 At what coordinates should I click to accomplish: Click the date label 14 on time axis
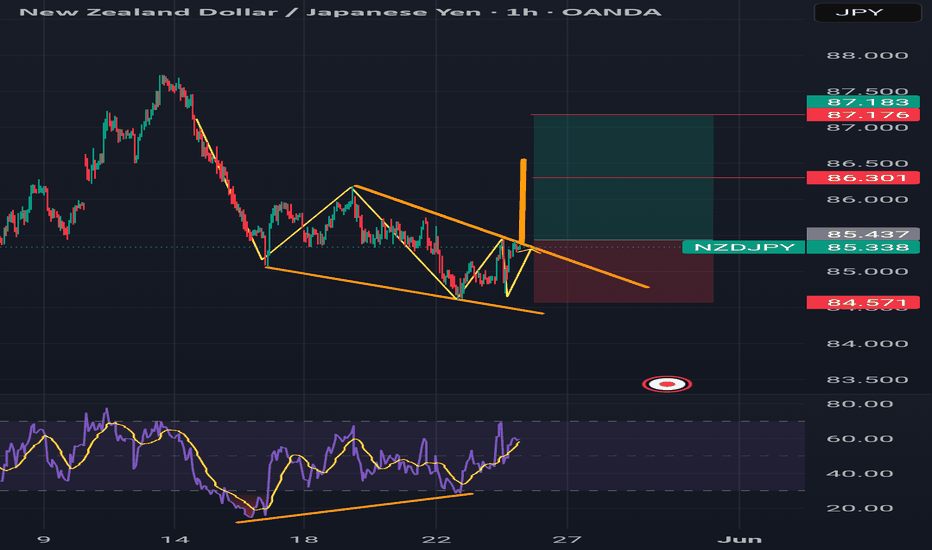(x=175, y=539)
